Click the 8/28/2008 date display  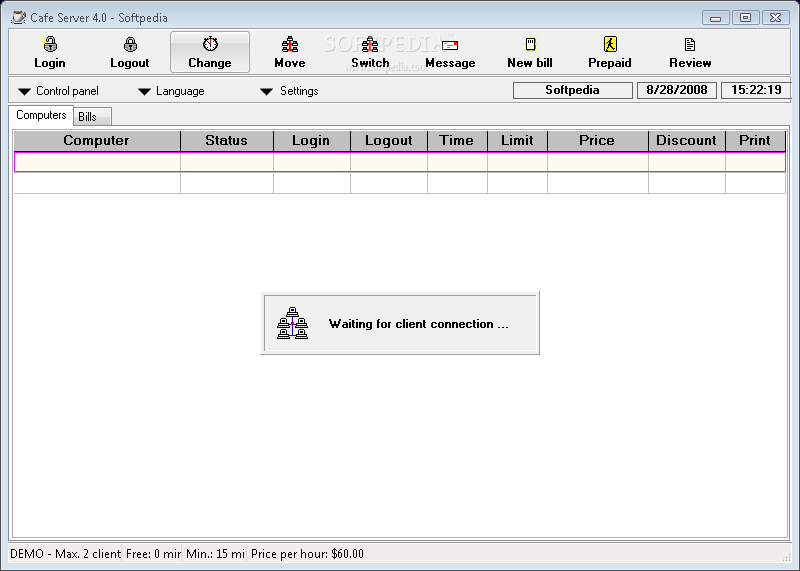click(x=677, y=90)
